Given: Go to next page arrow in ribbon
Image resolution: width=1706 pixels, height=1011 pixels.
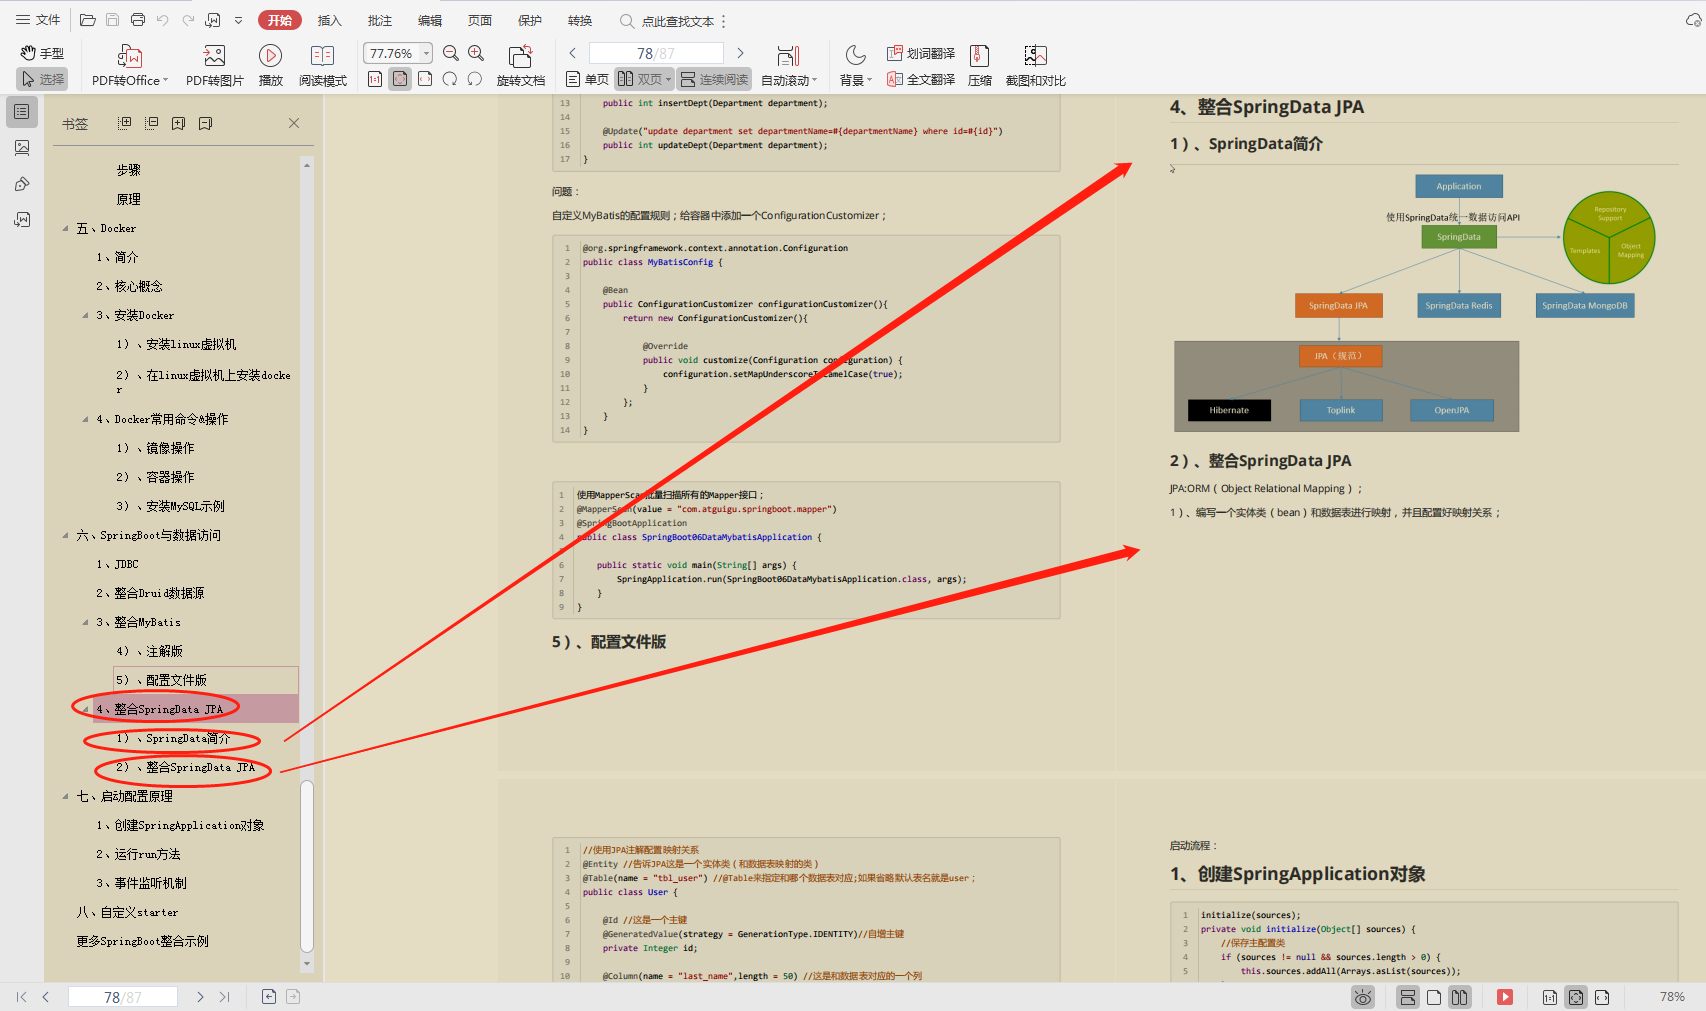Looking at the screenshot, I should (x=740, y=53).
